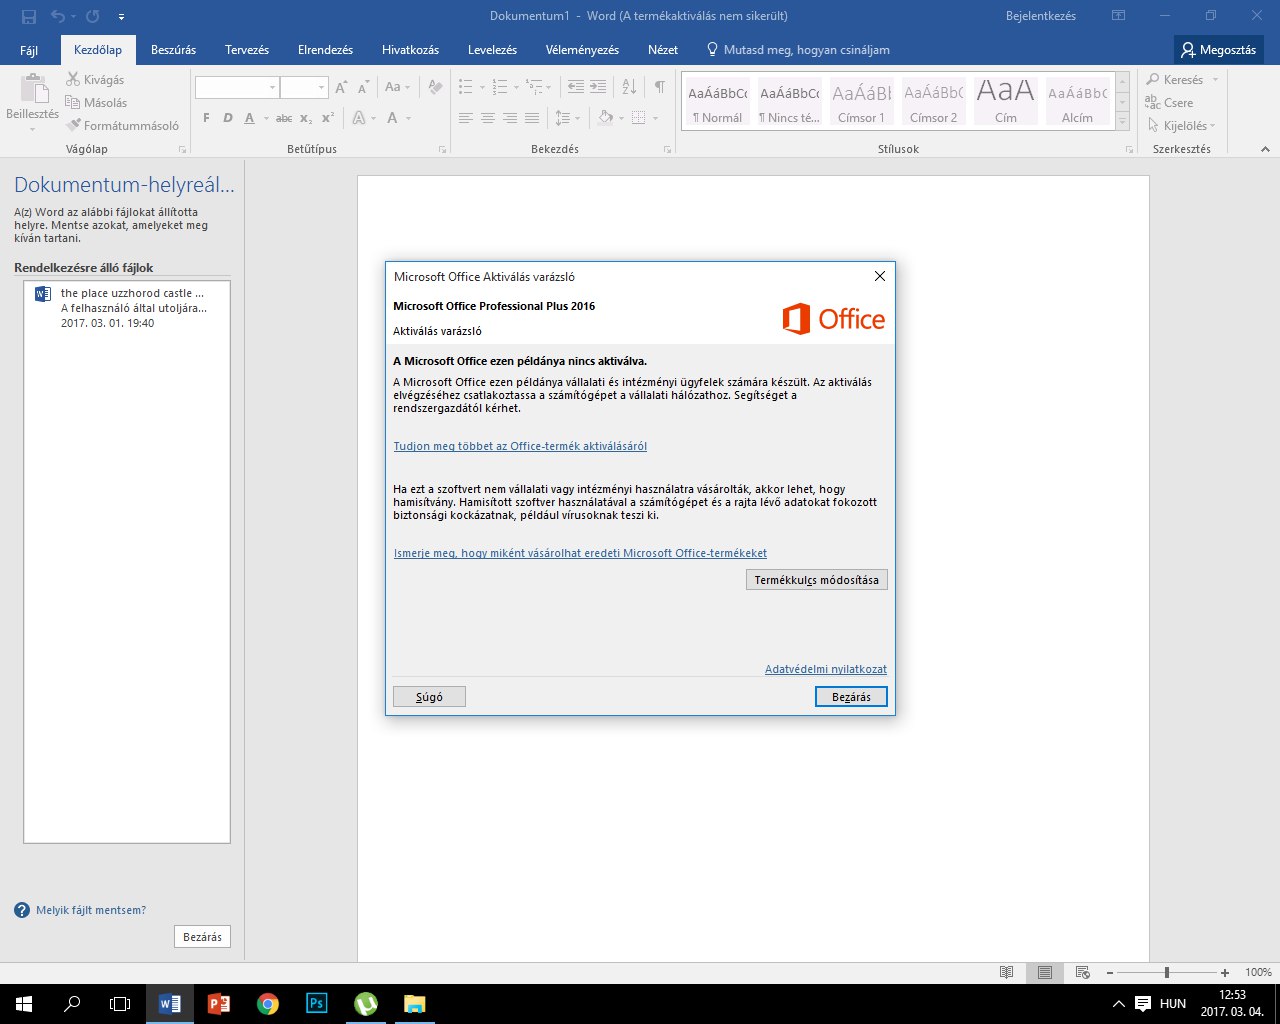Increase font size with grow font icon

click(x=342, y=88)
